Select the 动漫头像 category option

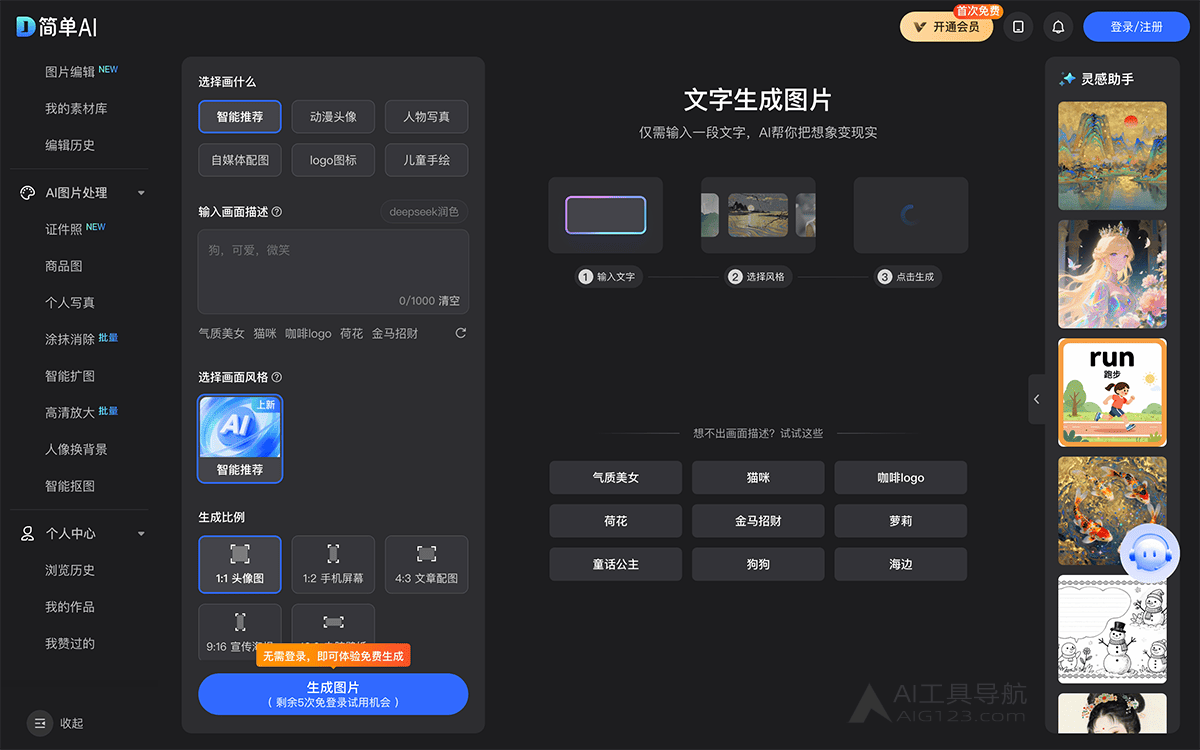click(x=333, y=117)
